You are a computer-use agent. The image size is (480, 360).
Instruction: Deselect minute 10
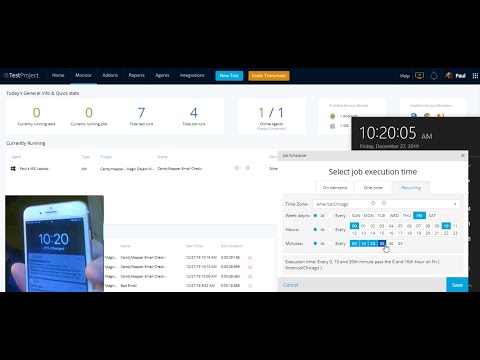click(x=364, y=243)
